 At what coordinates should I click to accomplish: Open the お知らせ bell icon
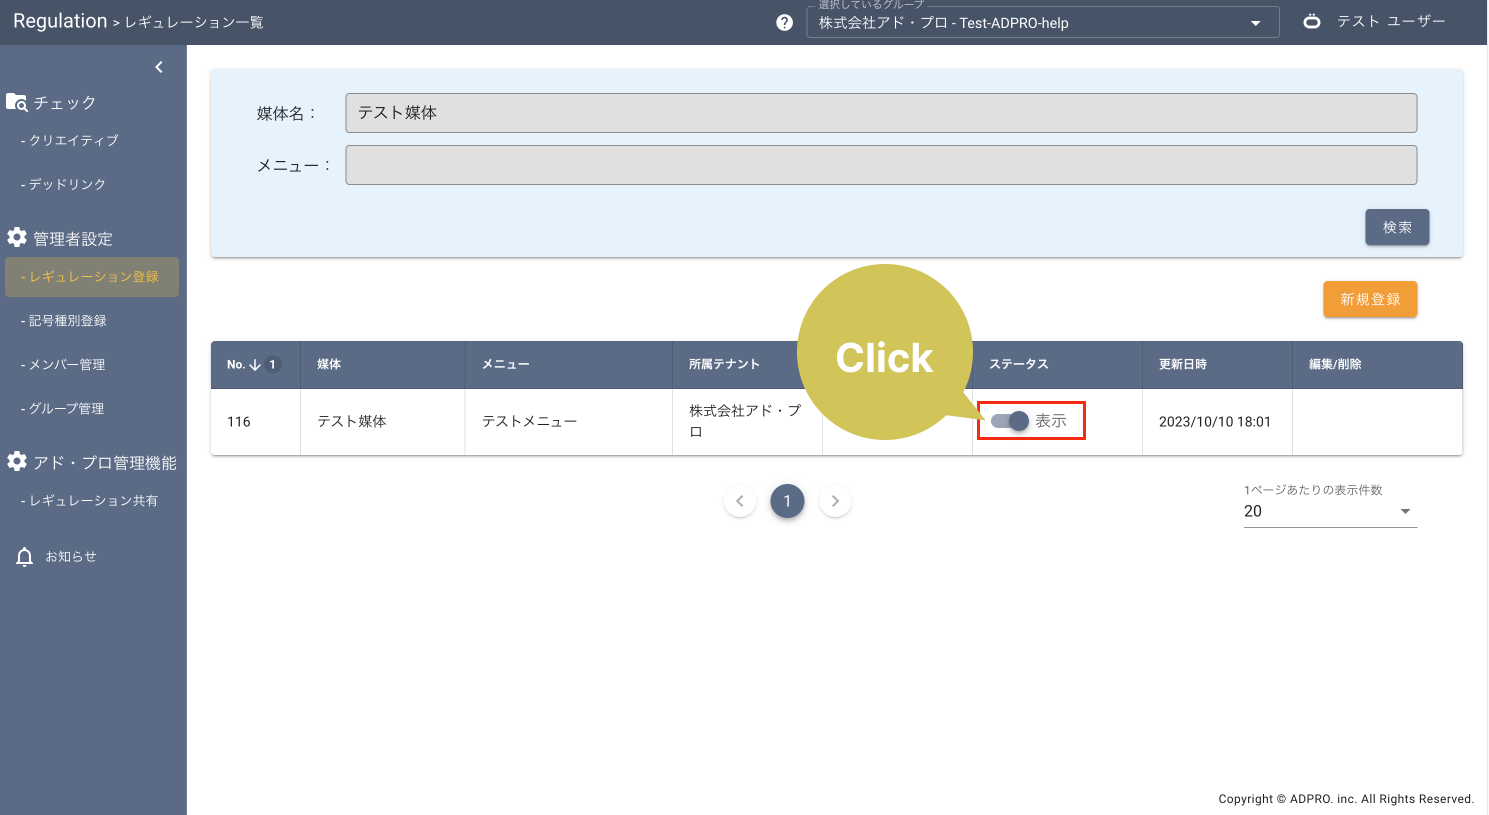24,556
